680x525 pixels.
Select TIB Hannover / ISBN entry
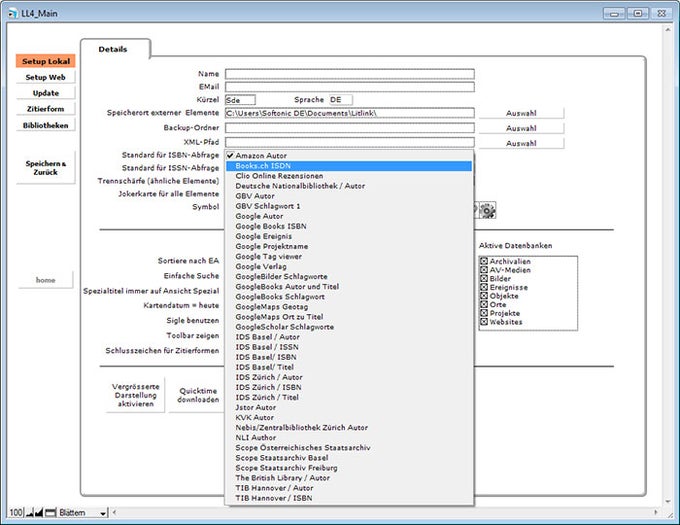pyautogui.click(x=349, y=498)
